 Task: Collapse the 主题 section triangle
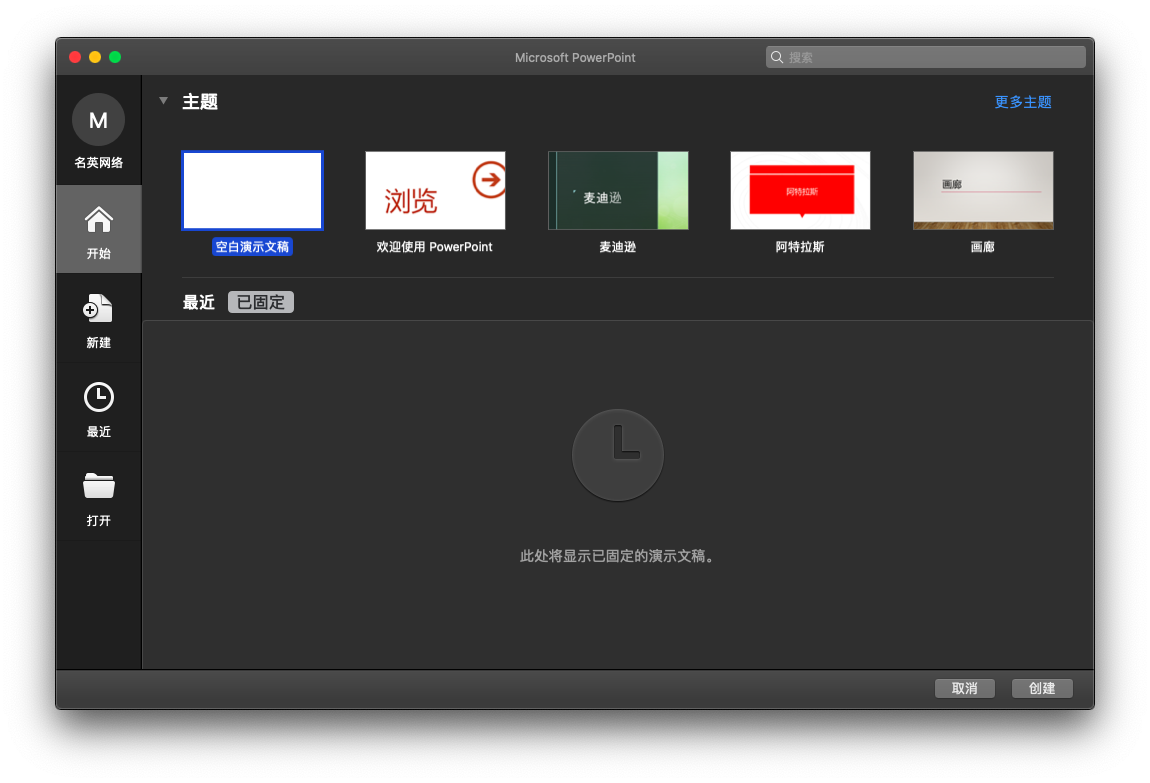coord(164,101)
